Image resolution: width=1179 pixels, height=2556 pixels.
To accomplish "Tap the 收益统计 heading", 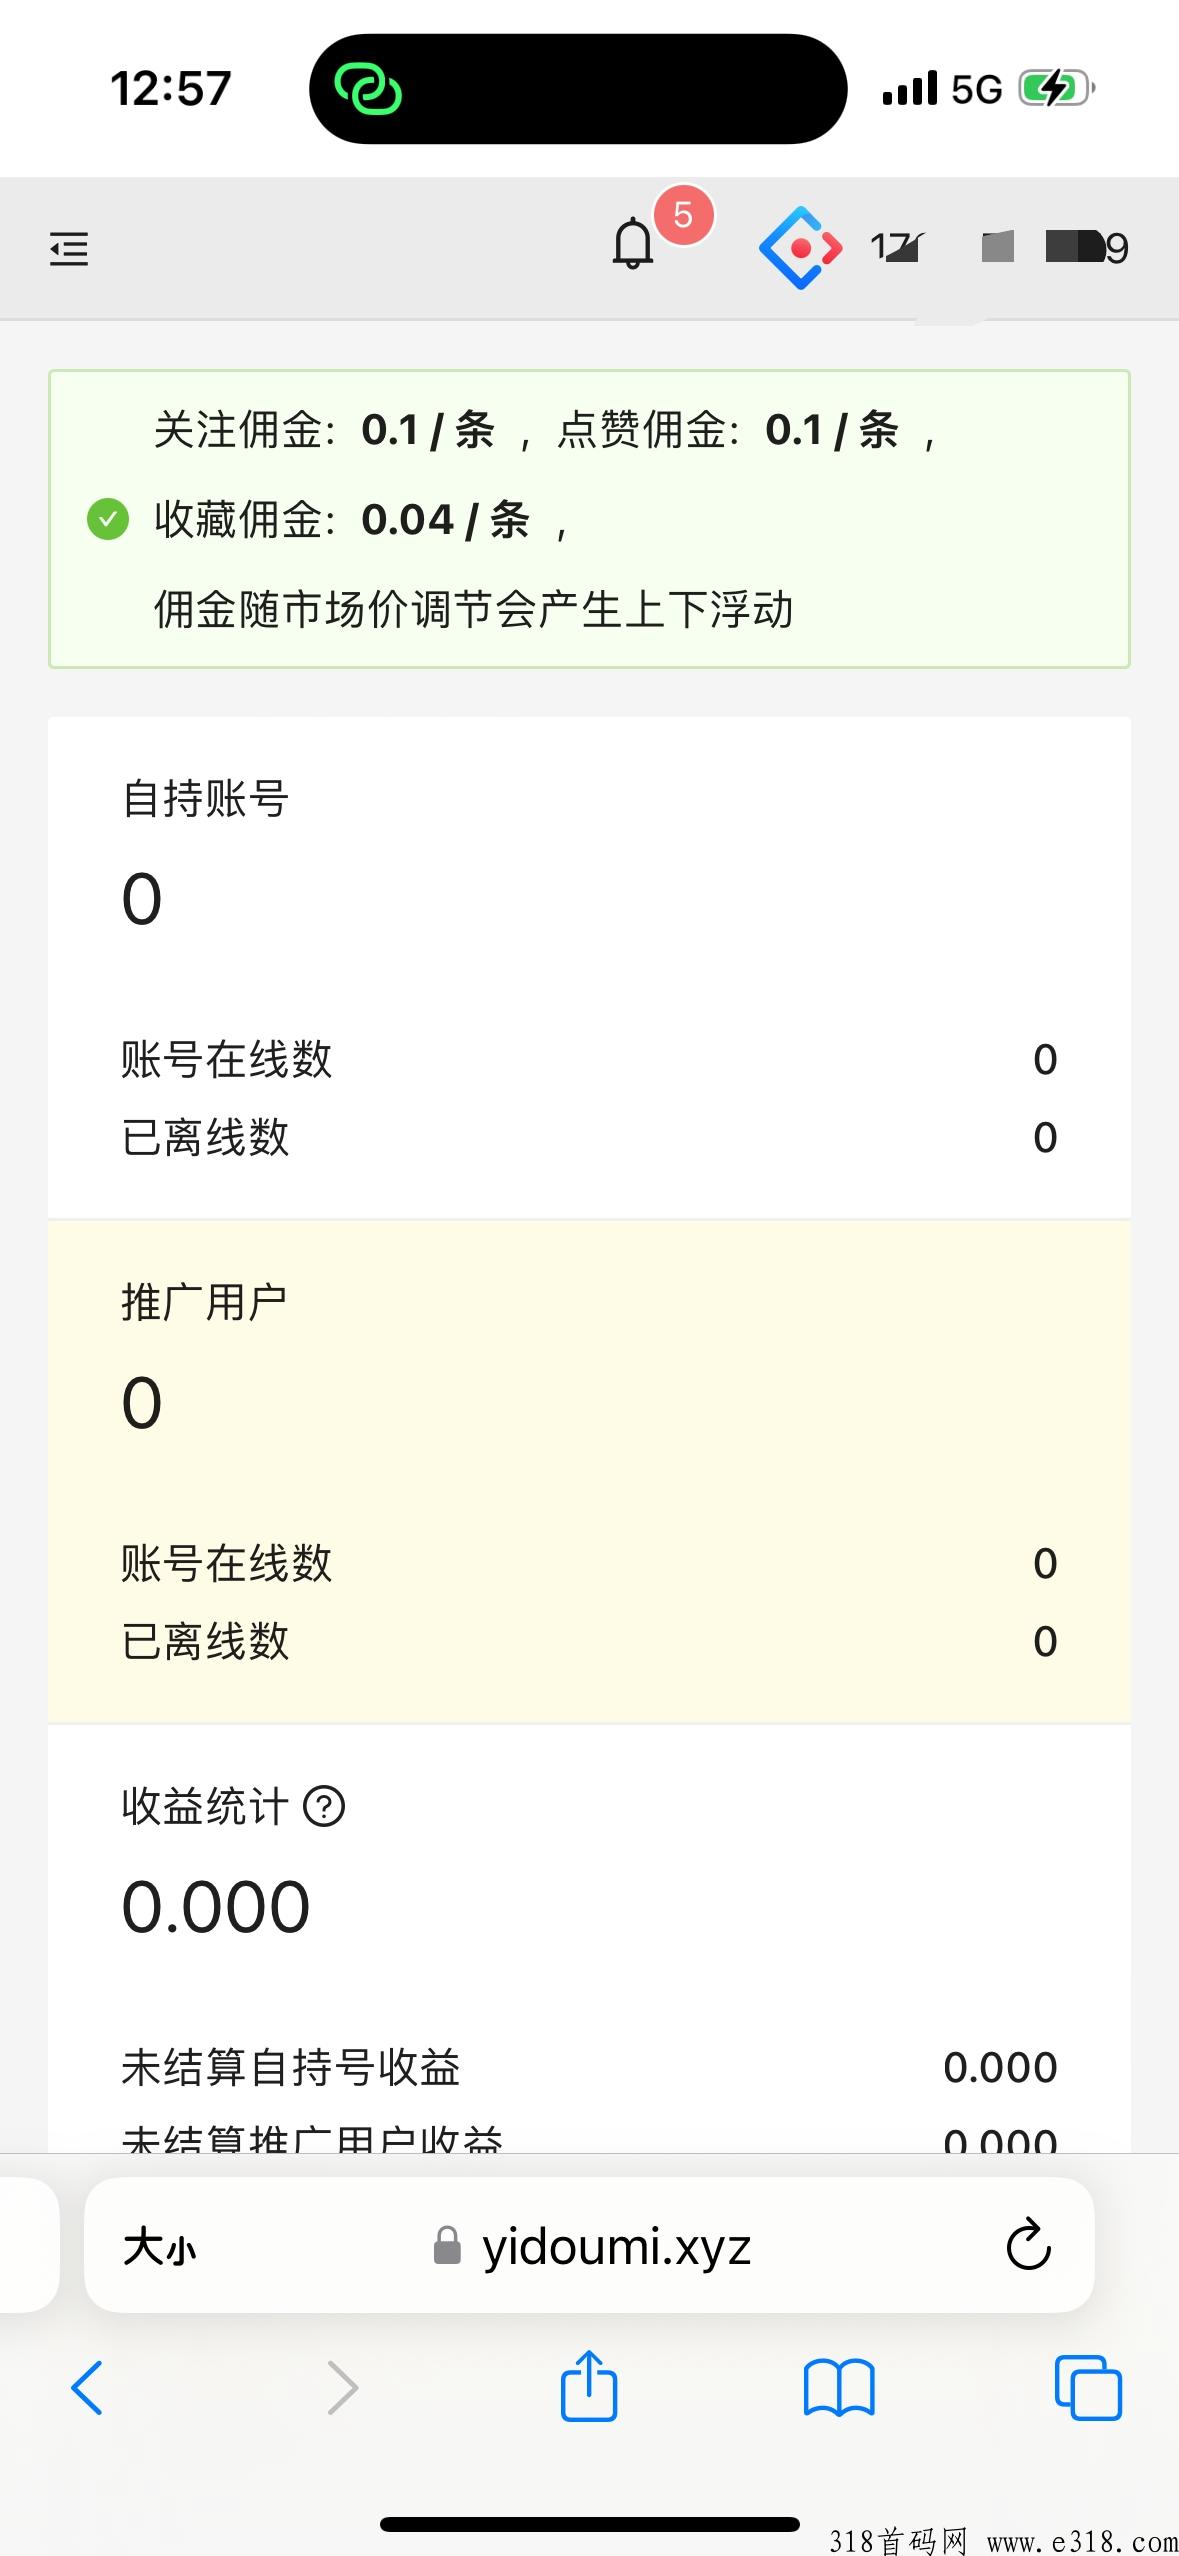I will point(205,1806).
